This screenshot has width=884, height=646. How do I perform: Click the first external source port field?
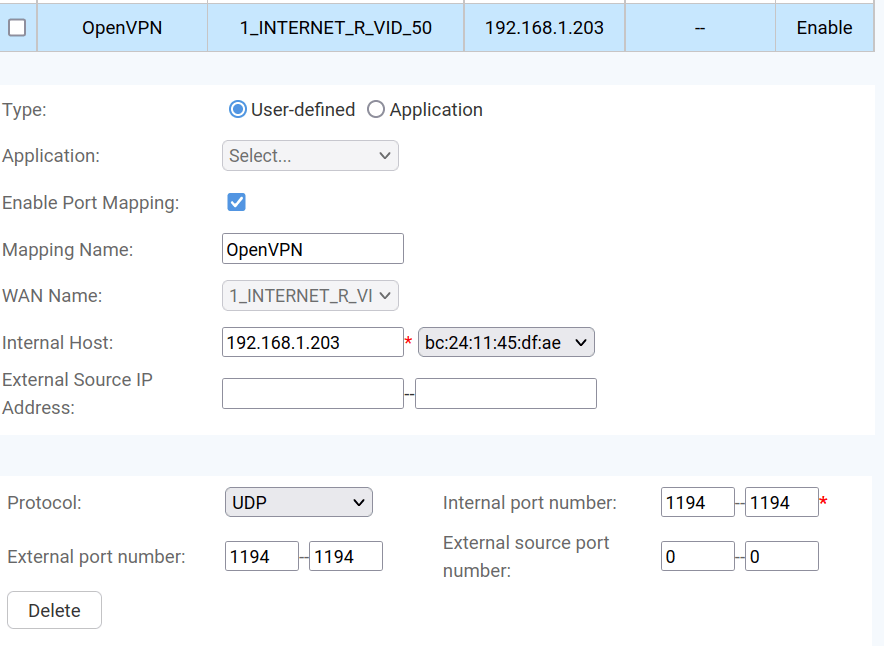697,557
